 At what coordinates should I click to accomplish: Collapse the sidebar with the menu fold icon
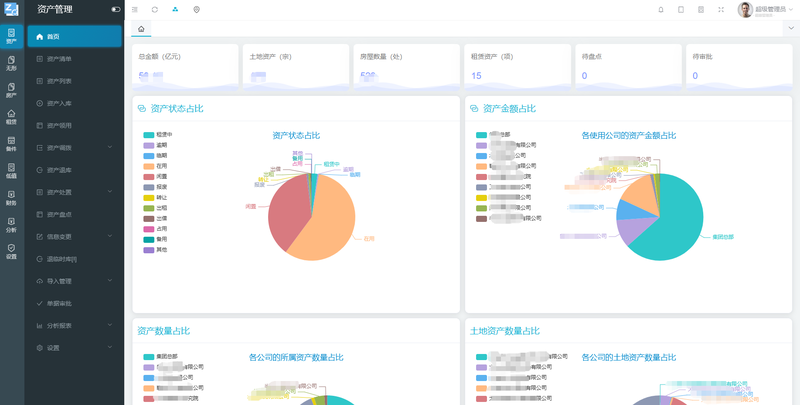click(x=135, y=10)
